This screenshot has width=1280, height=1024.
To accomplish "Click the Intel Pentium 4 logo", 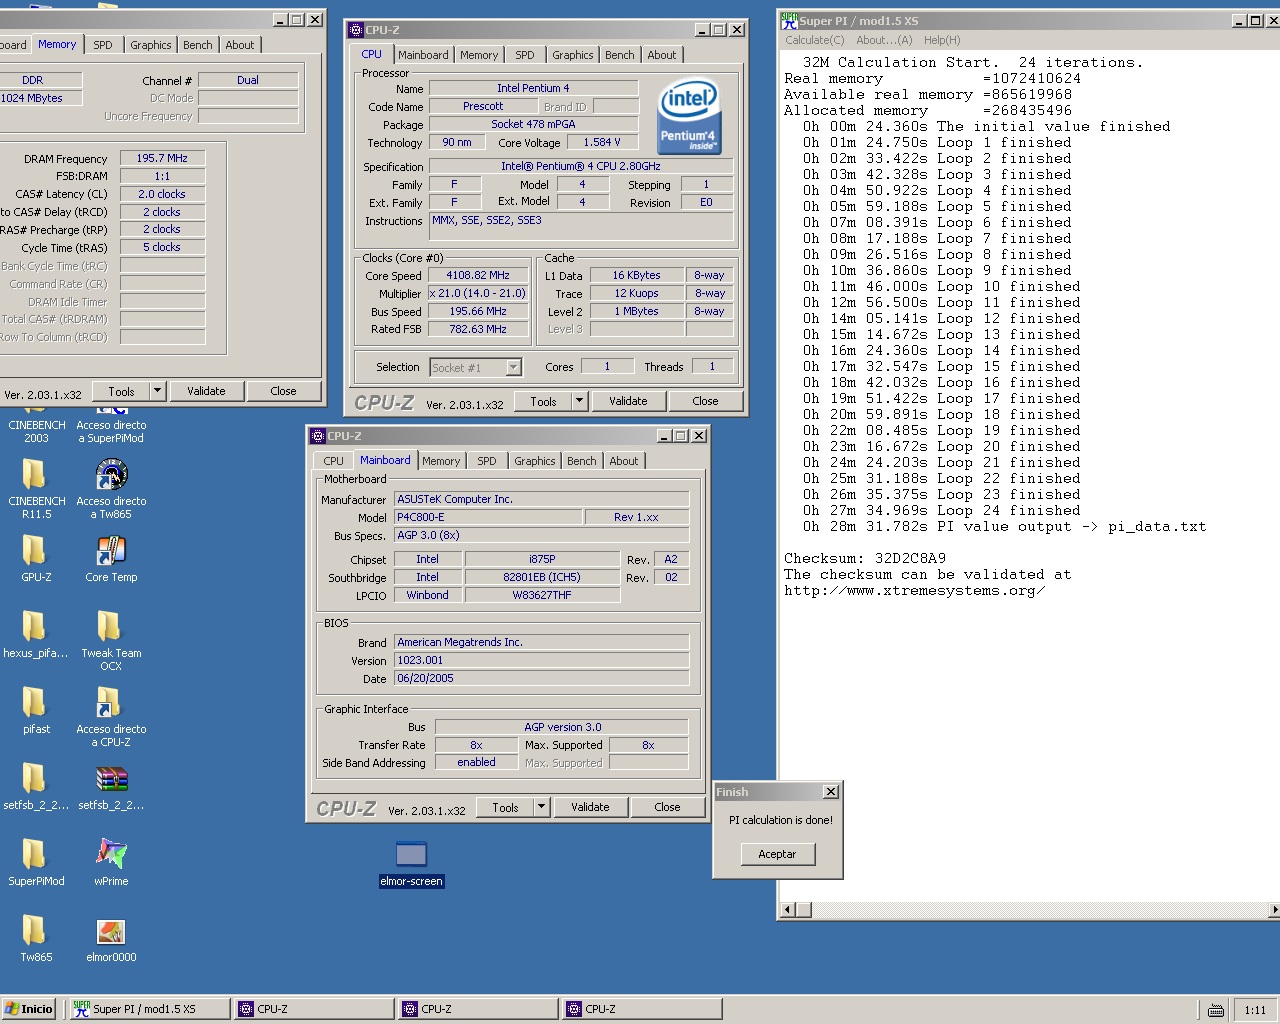I will point(689,116).
